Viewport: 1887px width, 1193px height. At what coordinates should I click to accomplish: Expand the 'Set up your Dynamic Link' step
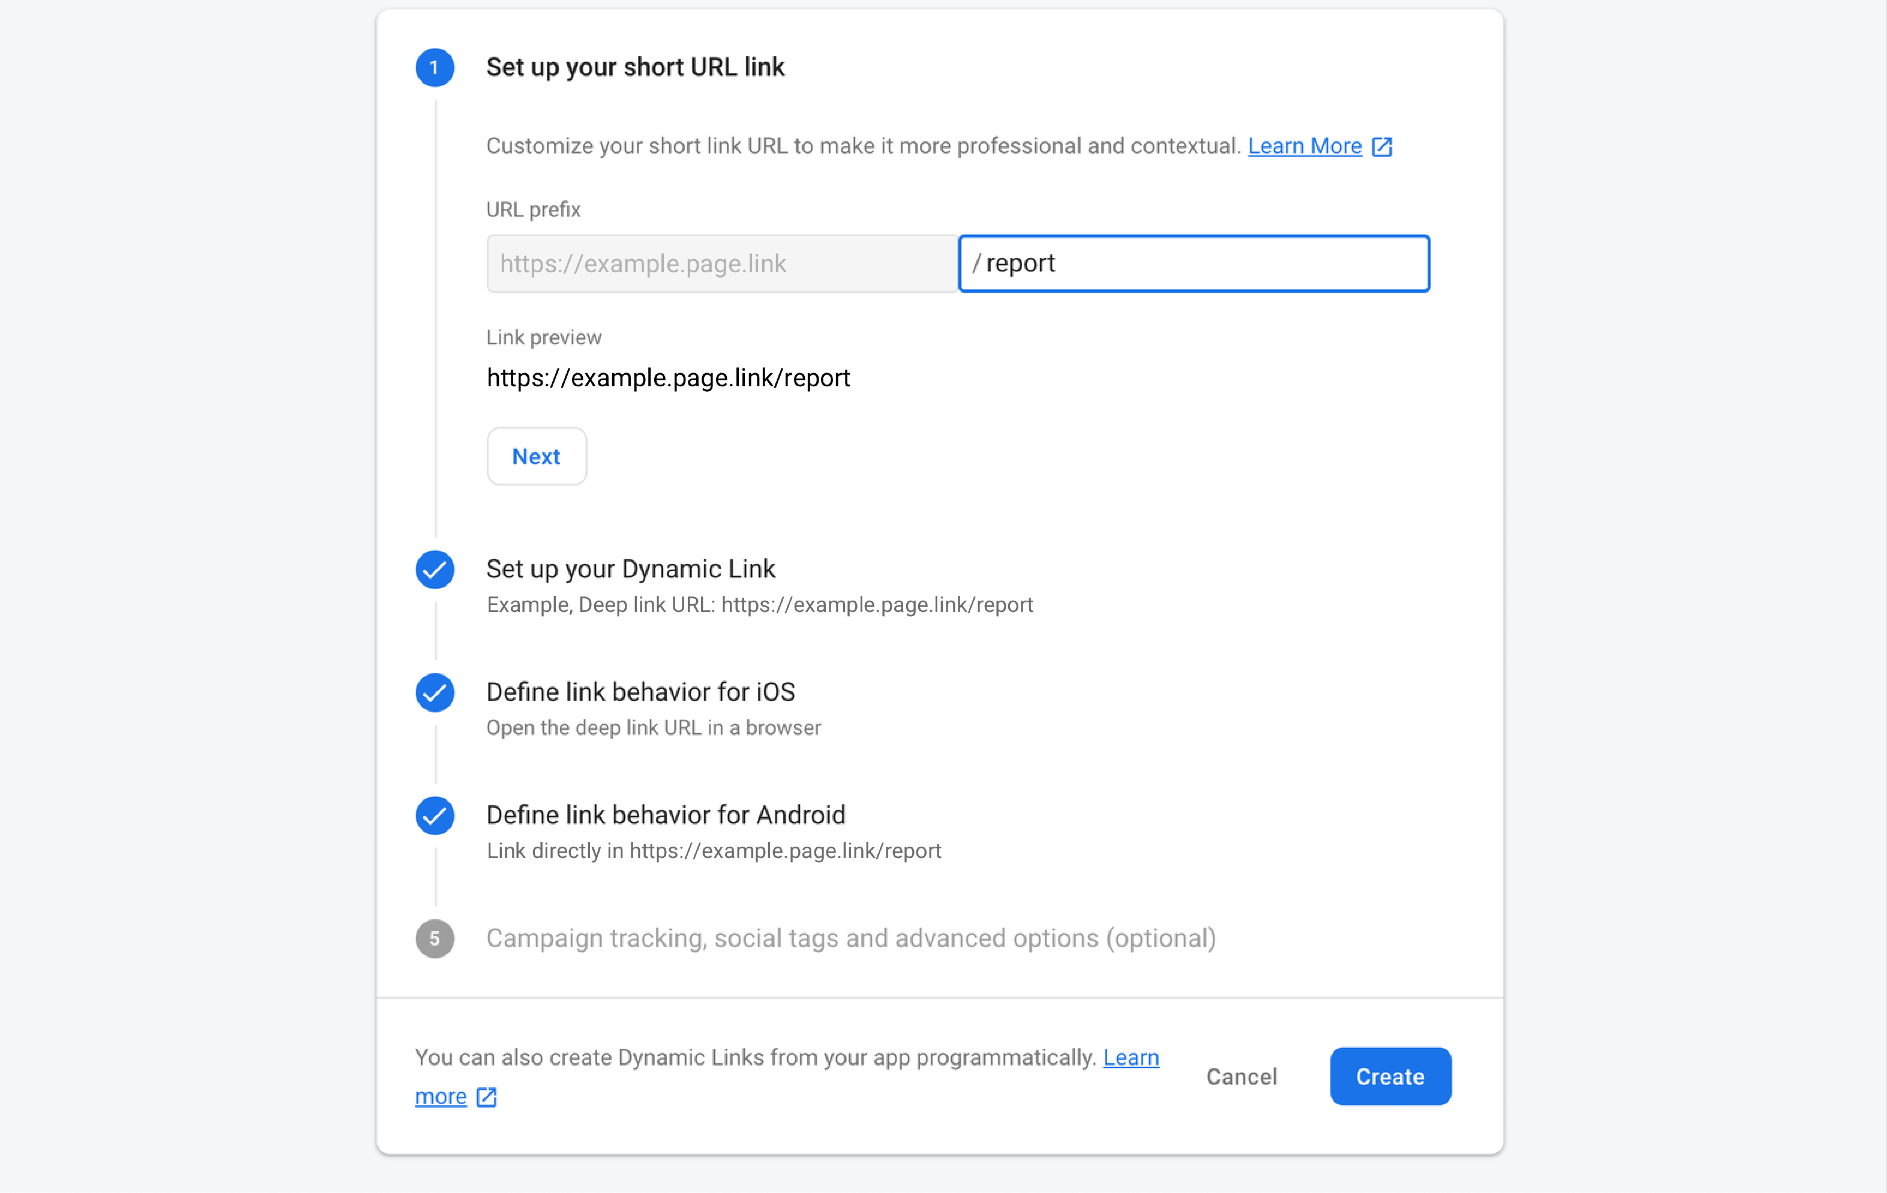(630, 569)
